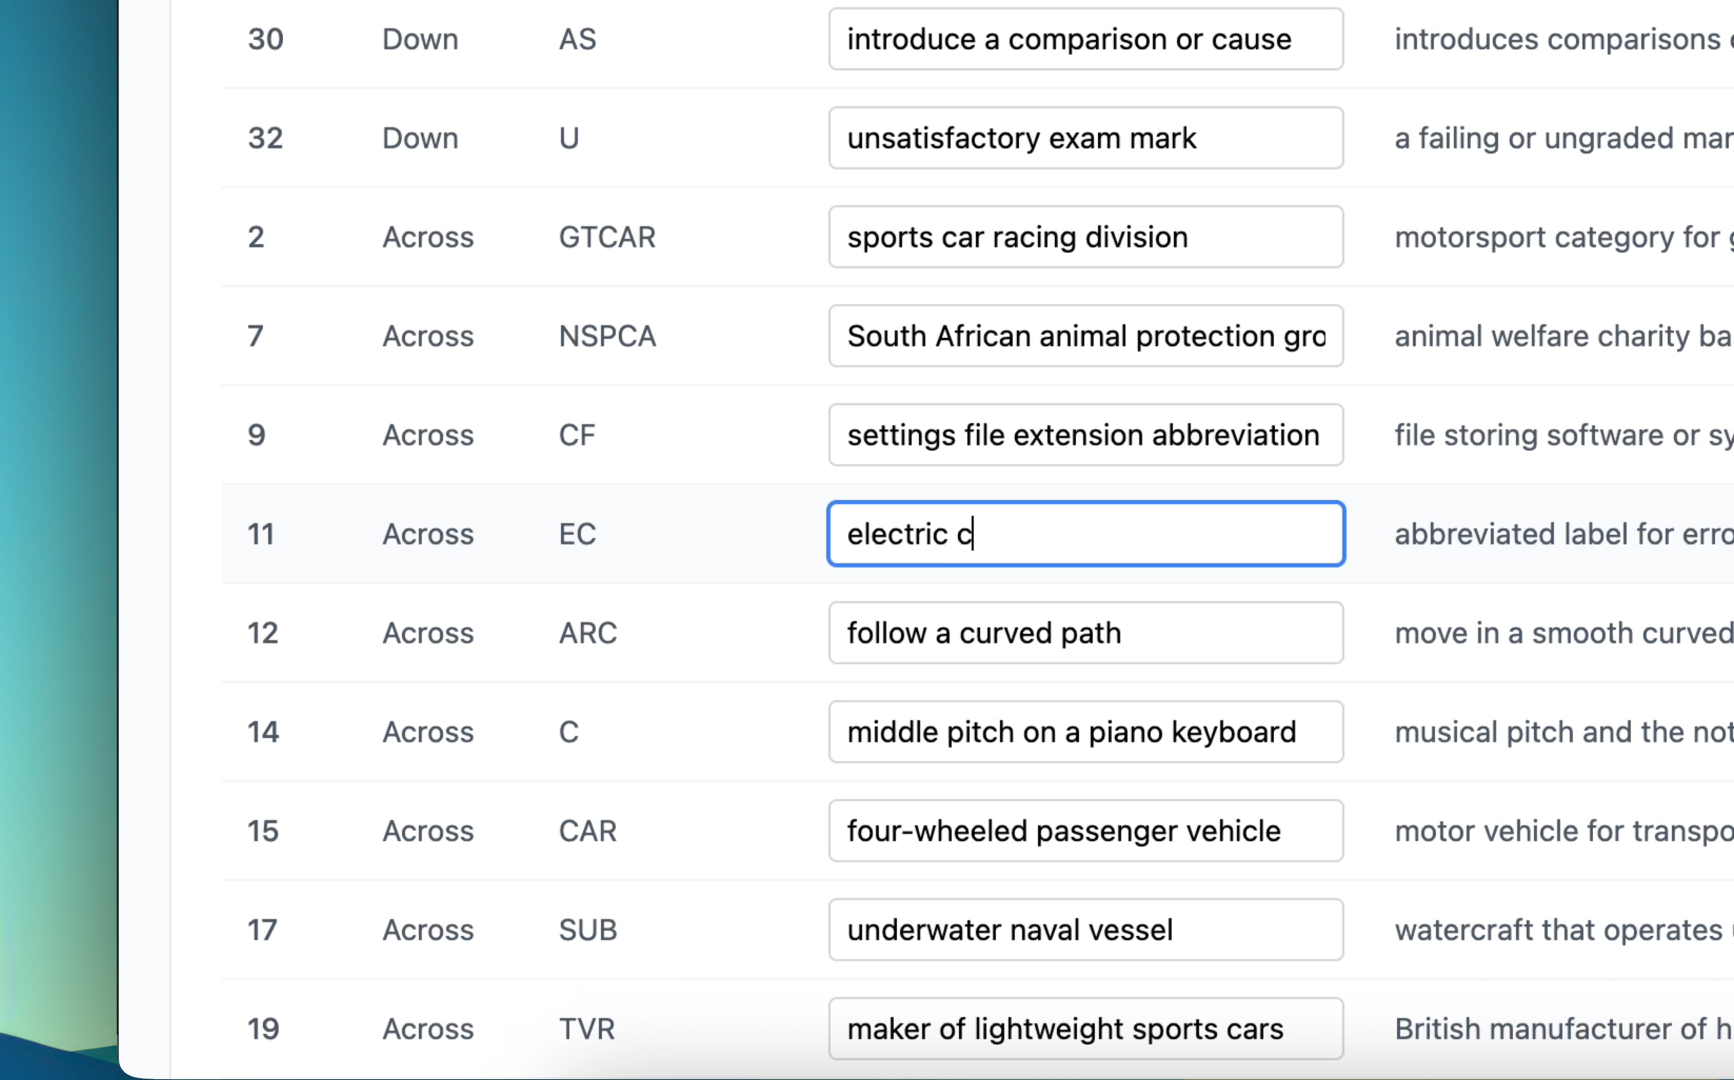Click the answer word NSPCA

click(x=607, y=336)
